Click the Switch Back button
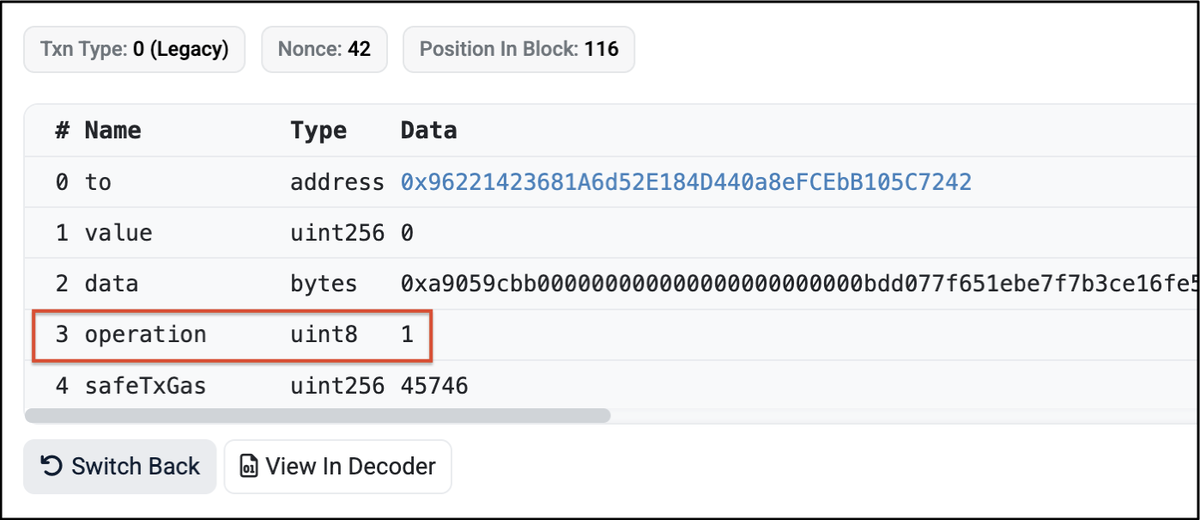 tap(120, 467)
